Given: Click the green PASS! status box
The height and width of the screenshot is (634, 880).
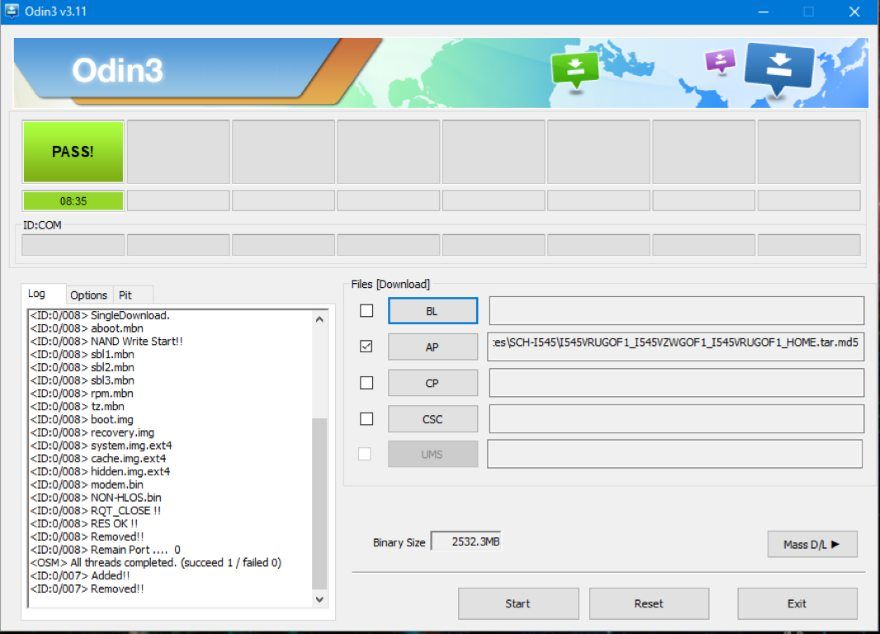Looking at the screenshot, I should click(73, 151).
